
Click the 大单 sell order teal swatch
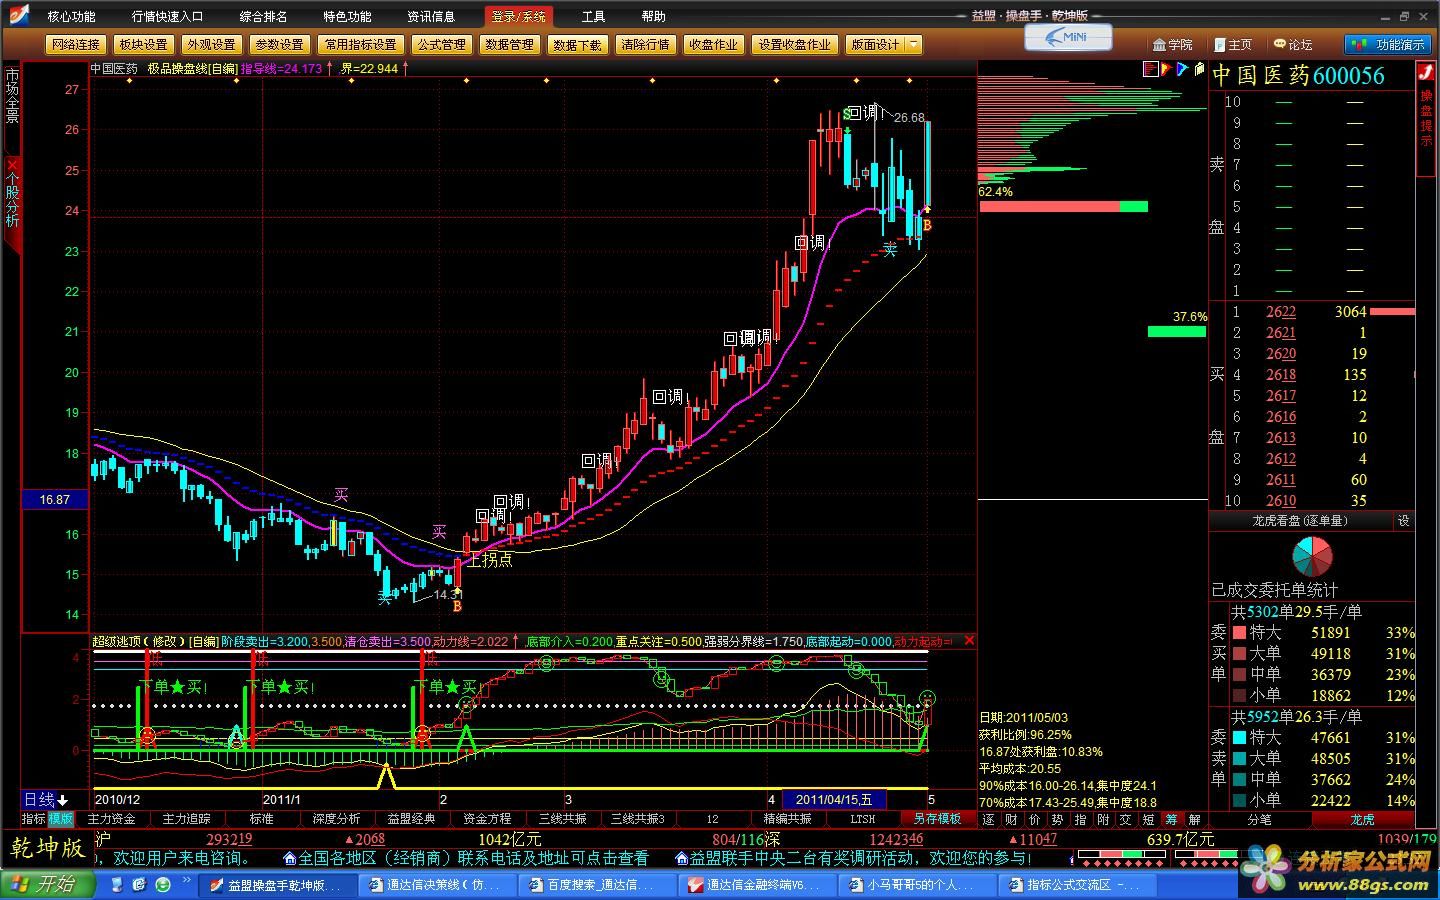1239,759
